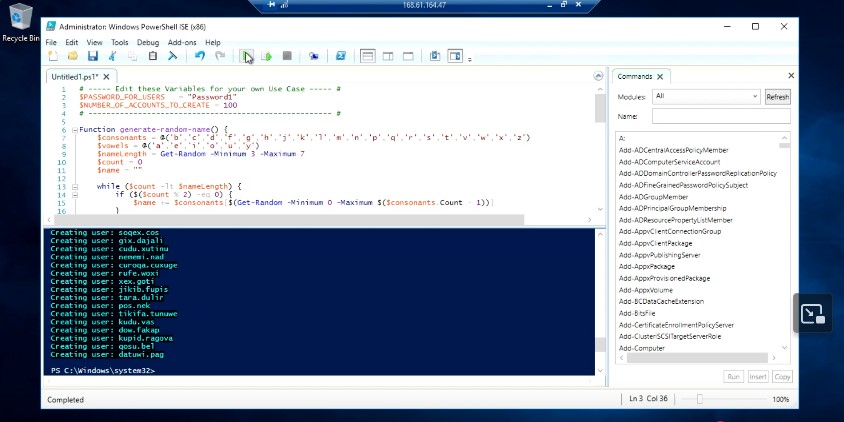Open the Add-ons menu

tap(182, 43)
